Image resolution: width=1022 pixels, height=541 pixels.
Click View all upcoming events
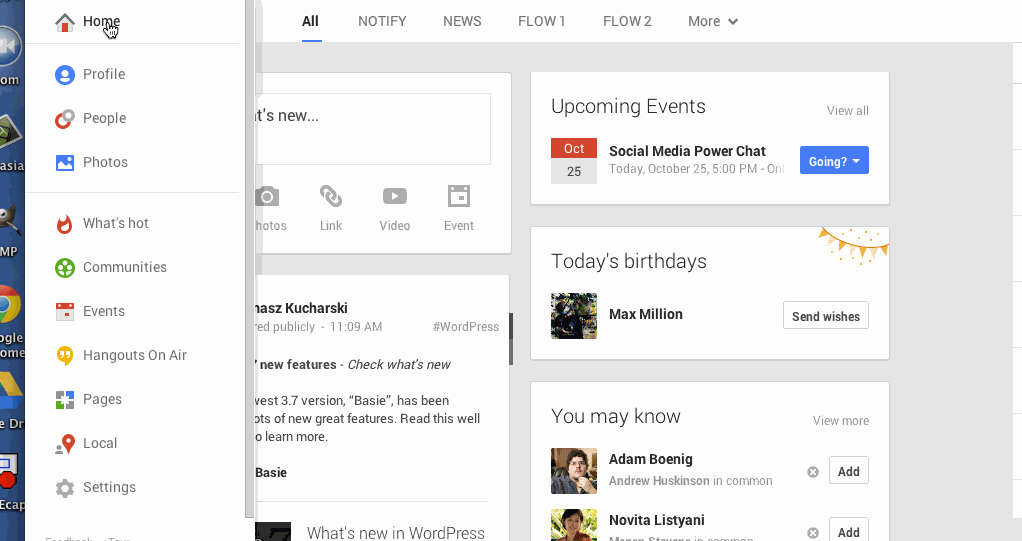(847, 111)
